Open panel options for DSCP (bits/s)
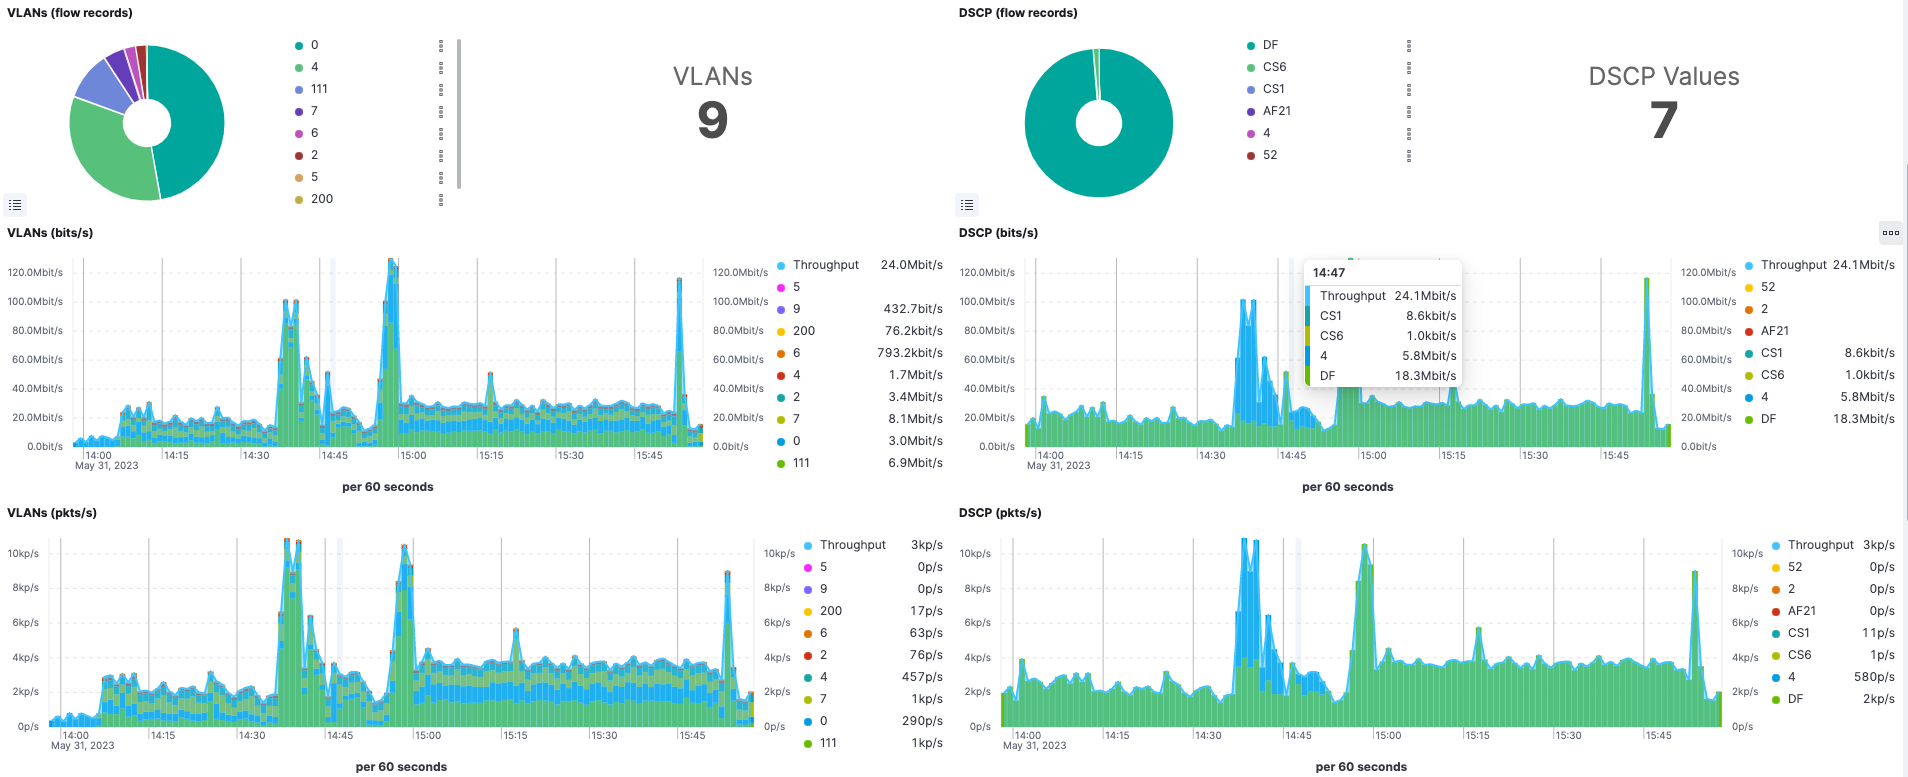Viewport: 1908px width, 777px height. tap(1890, 233)
